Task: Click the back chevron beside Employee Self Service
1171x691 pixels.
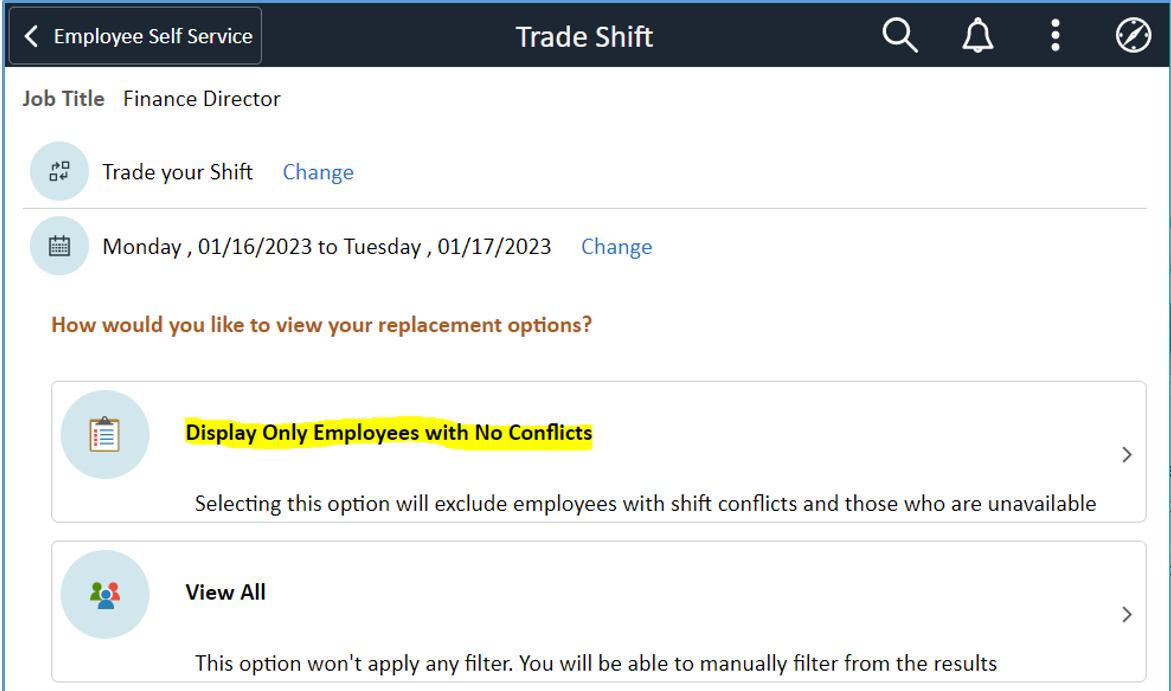Action: (31, 35)
